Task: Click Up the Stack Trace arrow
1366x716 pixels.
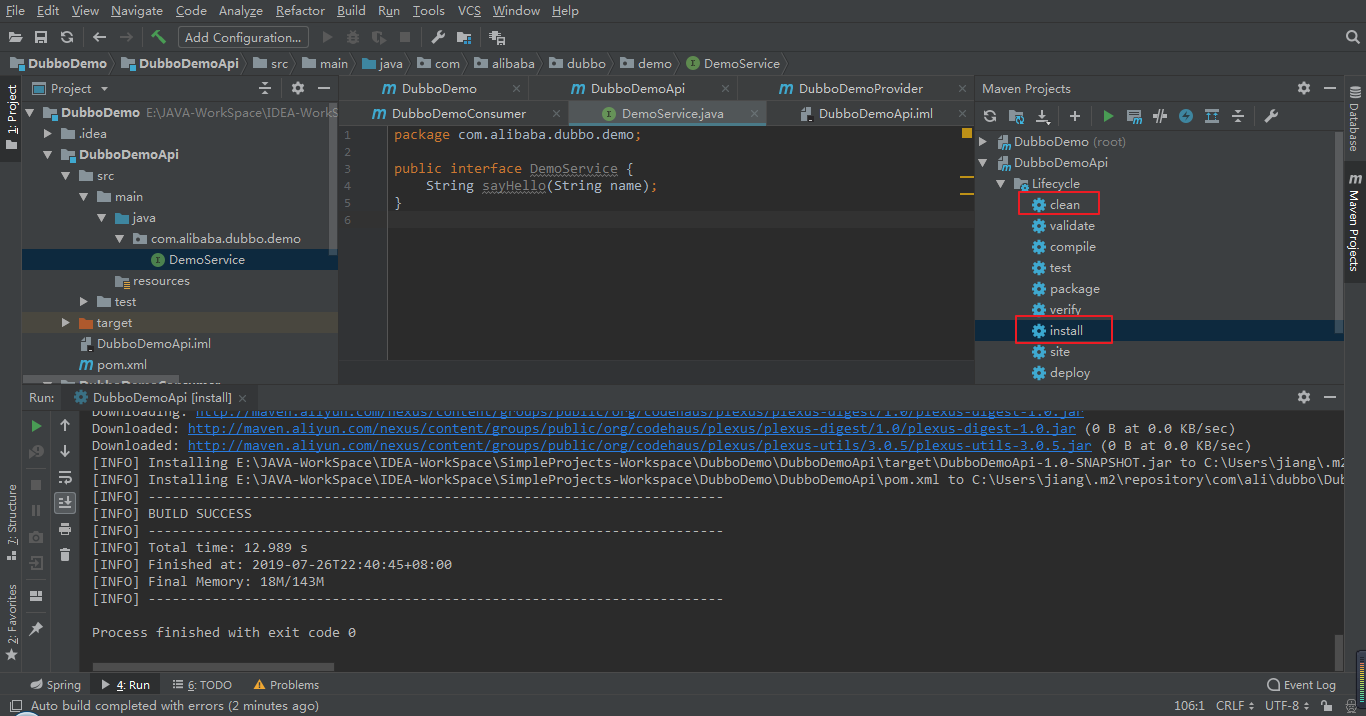Action: 65,426
